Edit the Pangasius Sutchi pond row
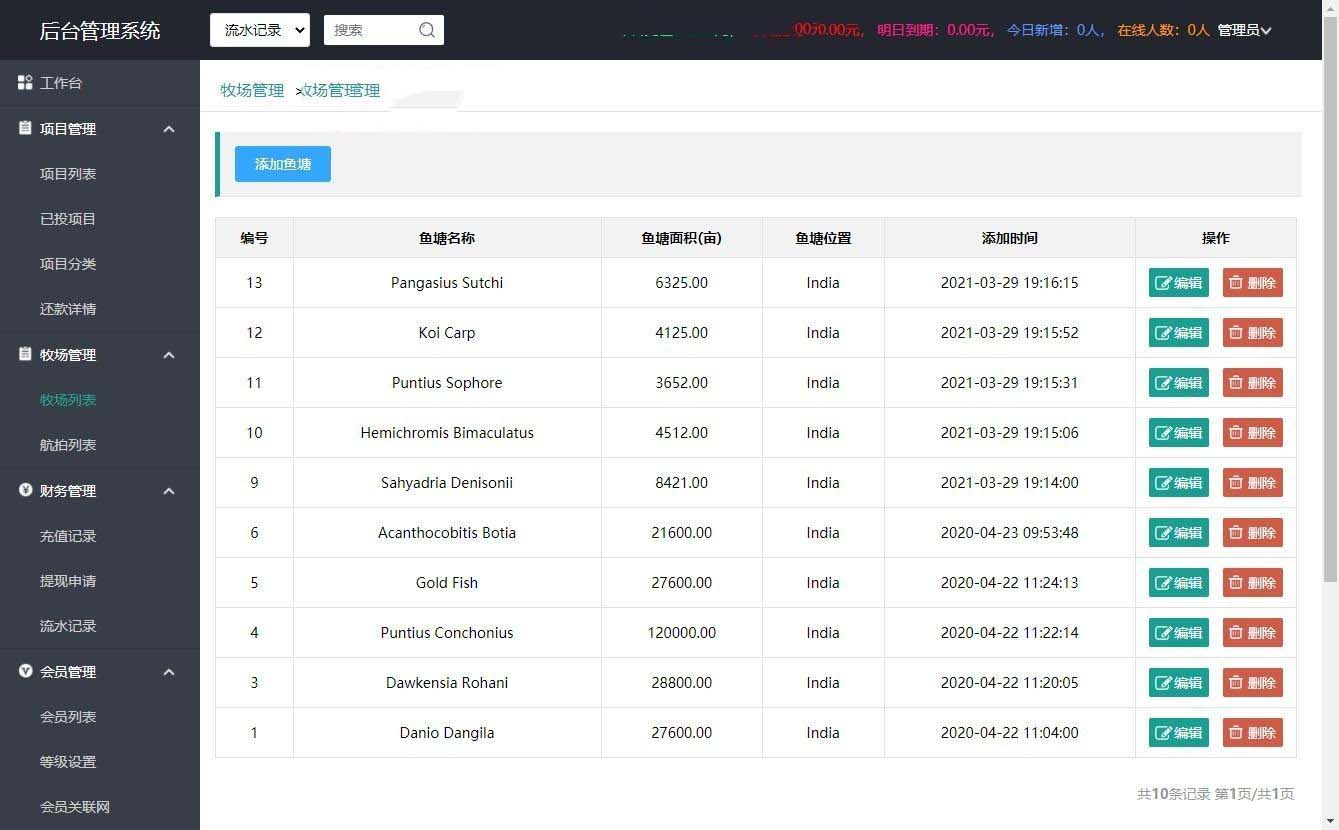The height and width of the screenshot is (830, 1339). (x=1178, y=283)
